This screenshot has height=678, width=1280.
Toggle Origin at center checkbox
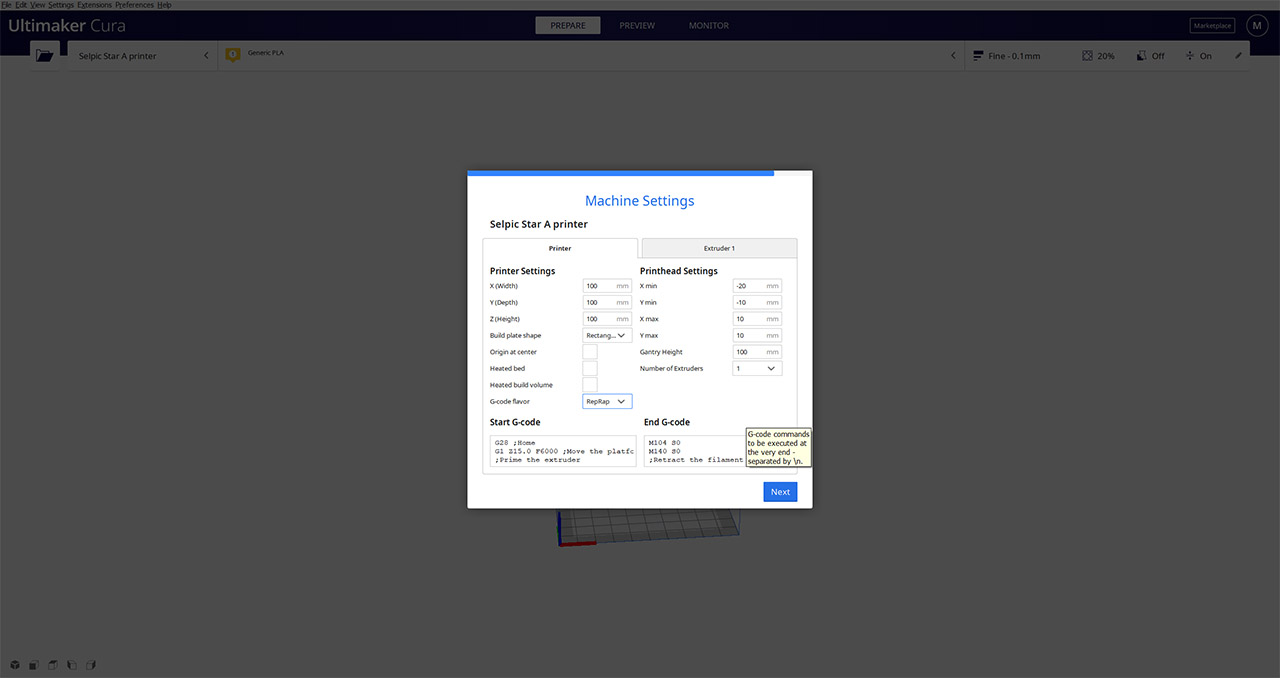pyautogui.click(x=590, y=352)
